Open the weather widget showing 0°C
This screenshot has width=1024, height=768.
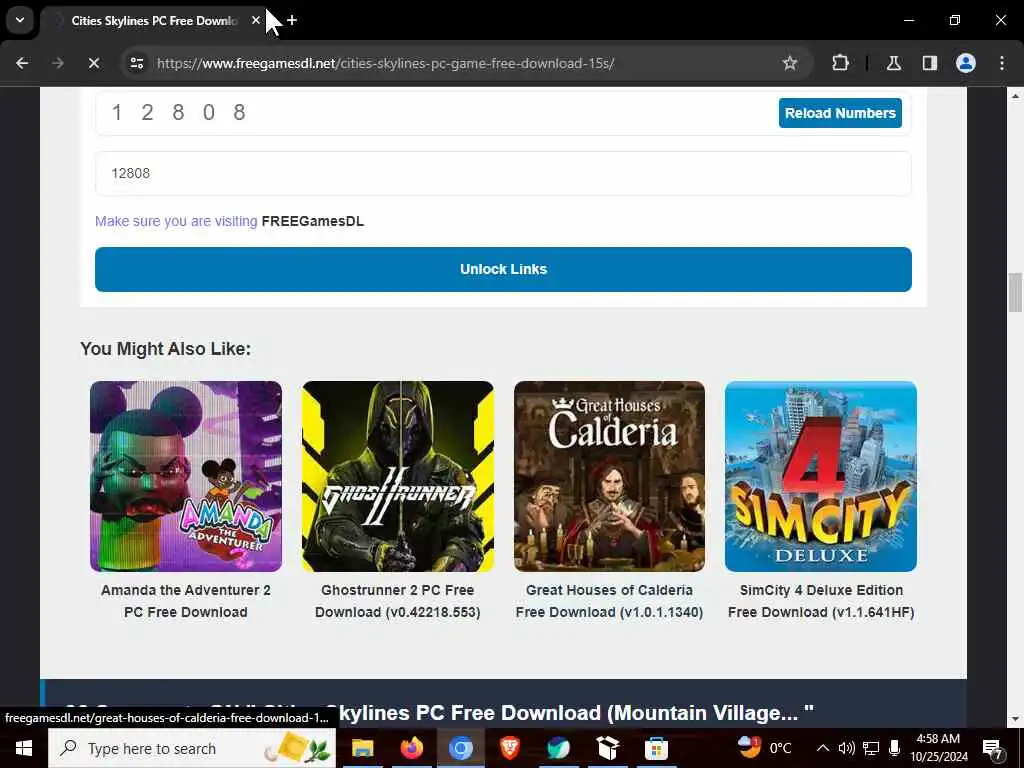[764, 748]
